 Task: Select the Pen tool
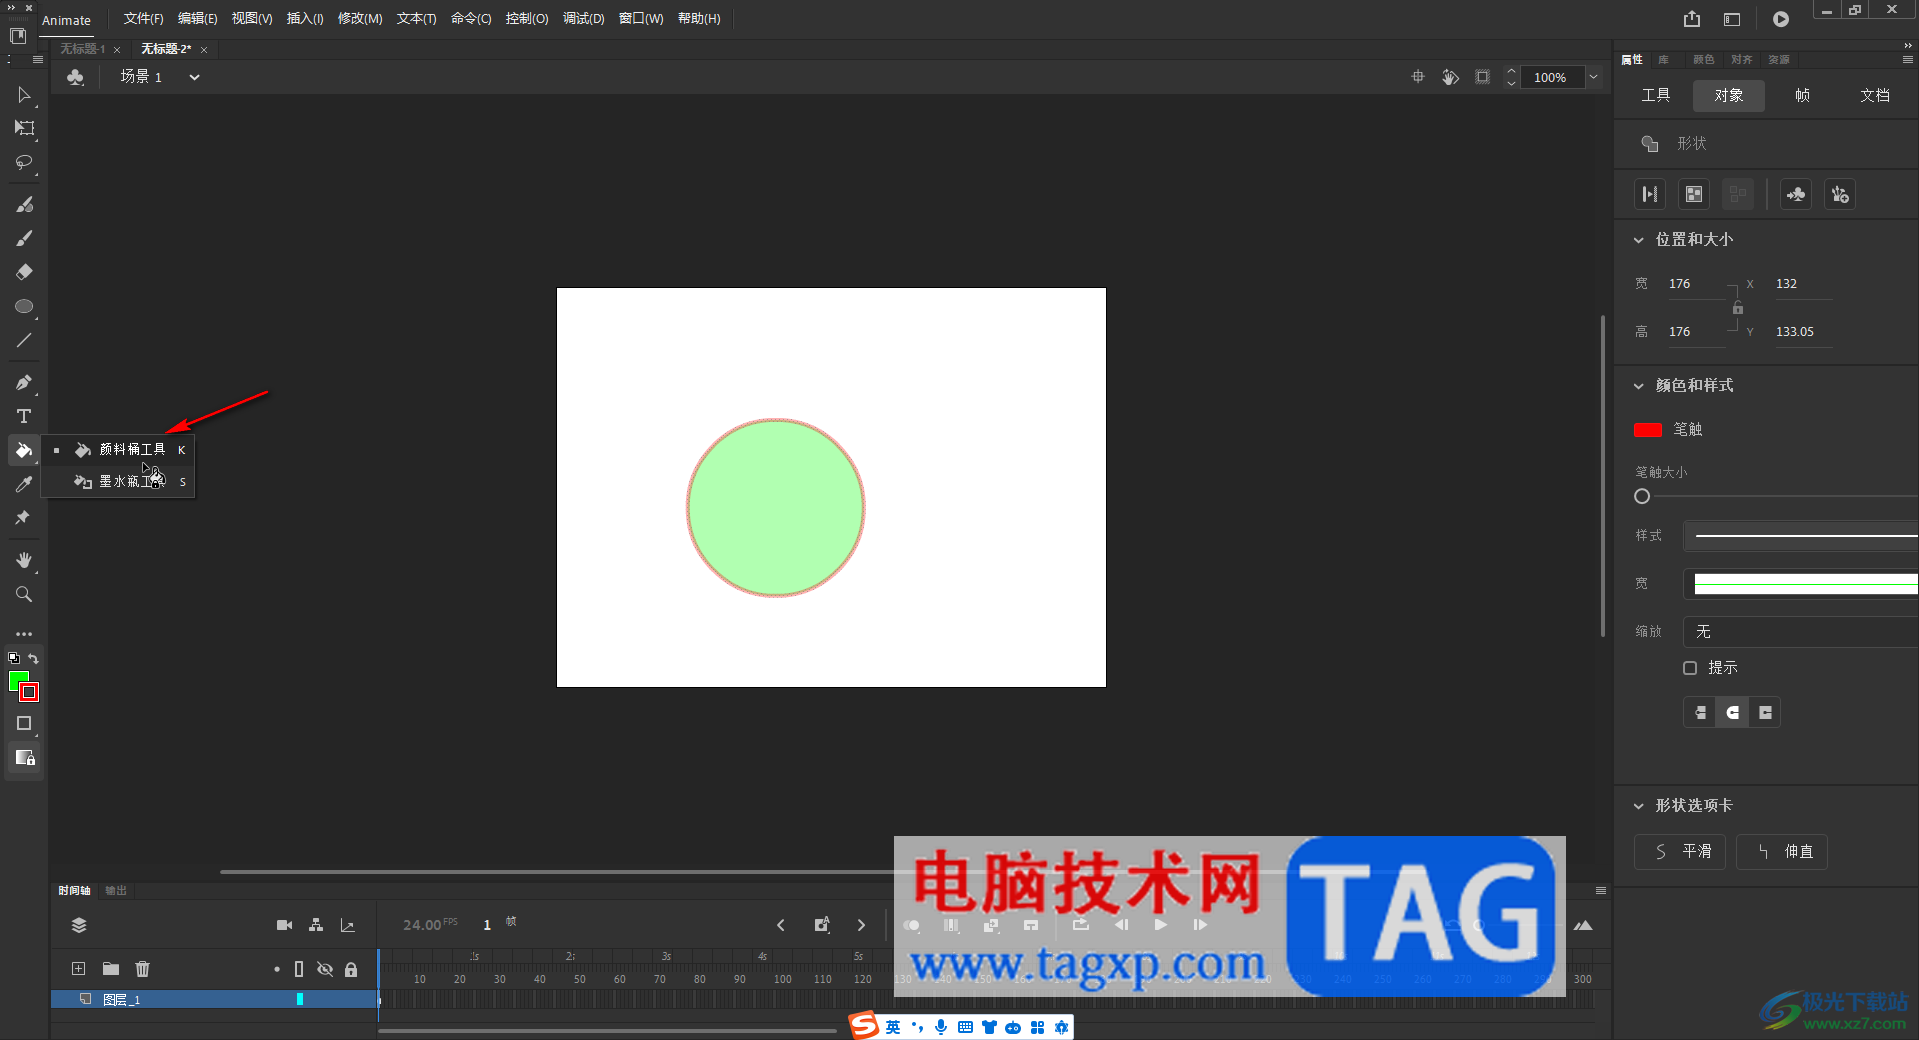click(24, 383)
